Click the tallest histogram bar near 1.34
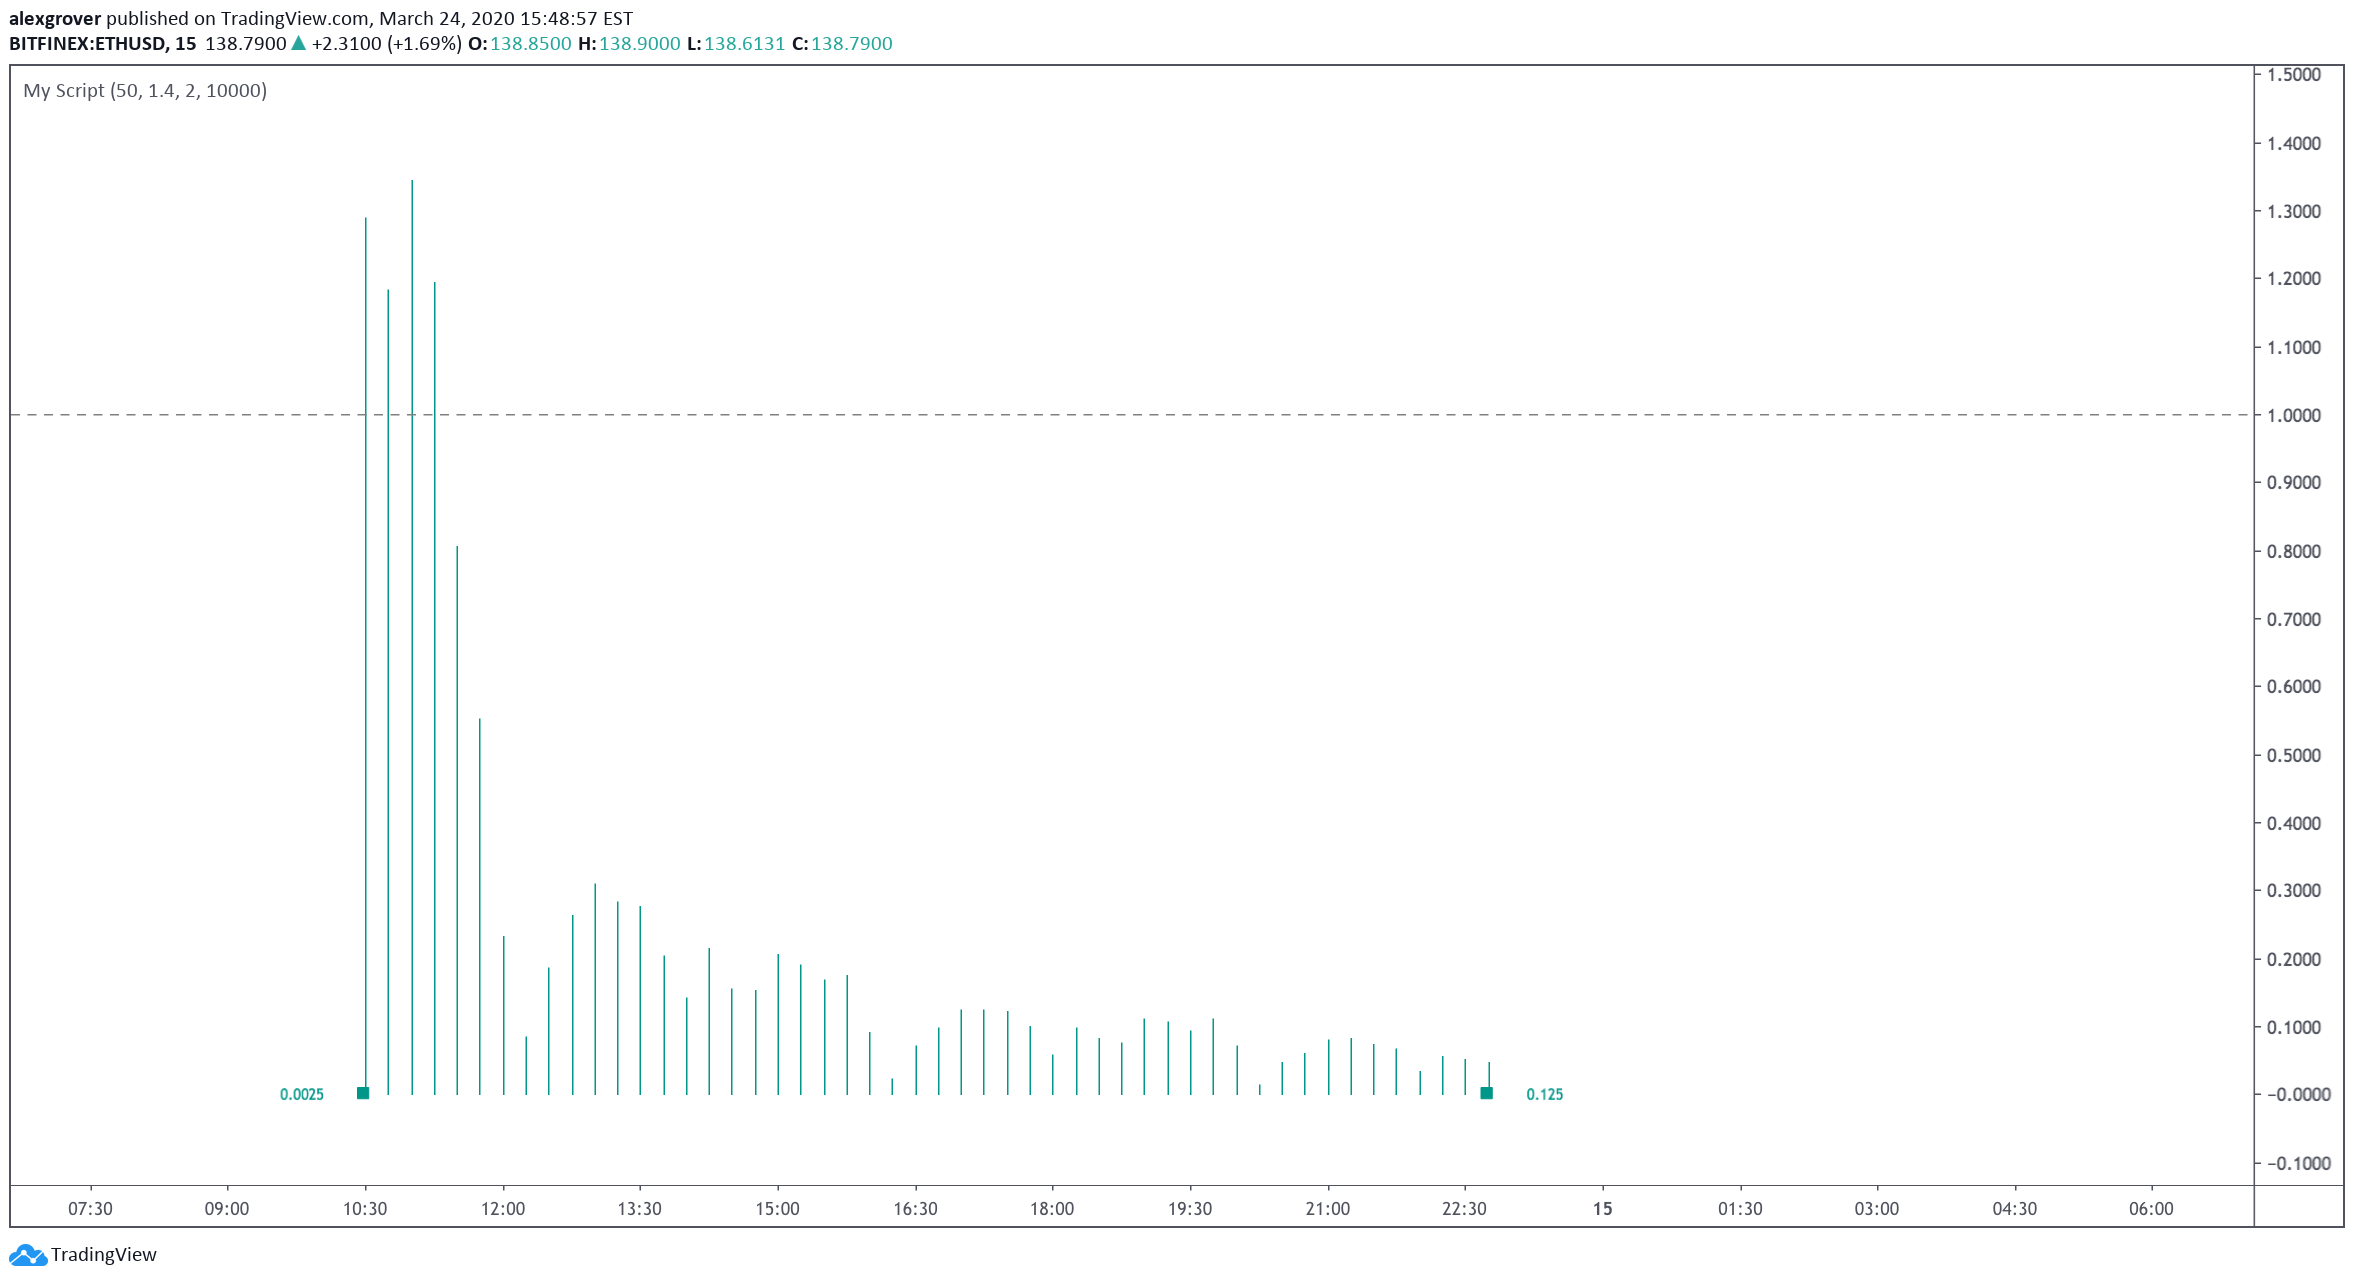2354x1282 pixels. pyautogui.click(x=412, y=637)
